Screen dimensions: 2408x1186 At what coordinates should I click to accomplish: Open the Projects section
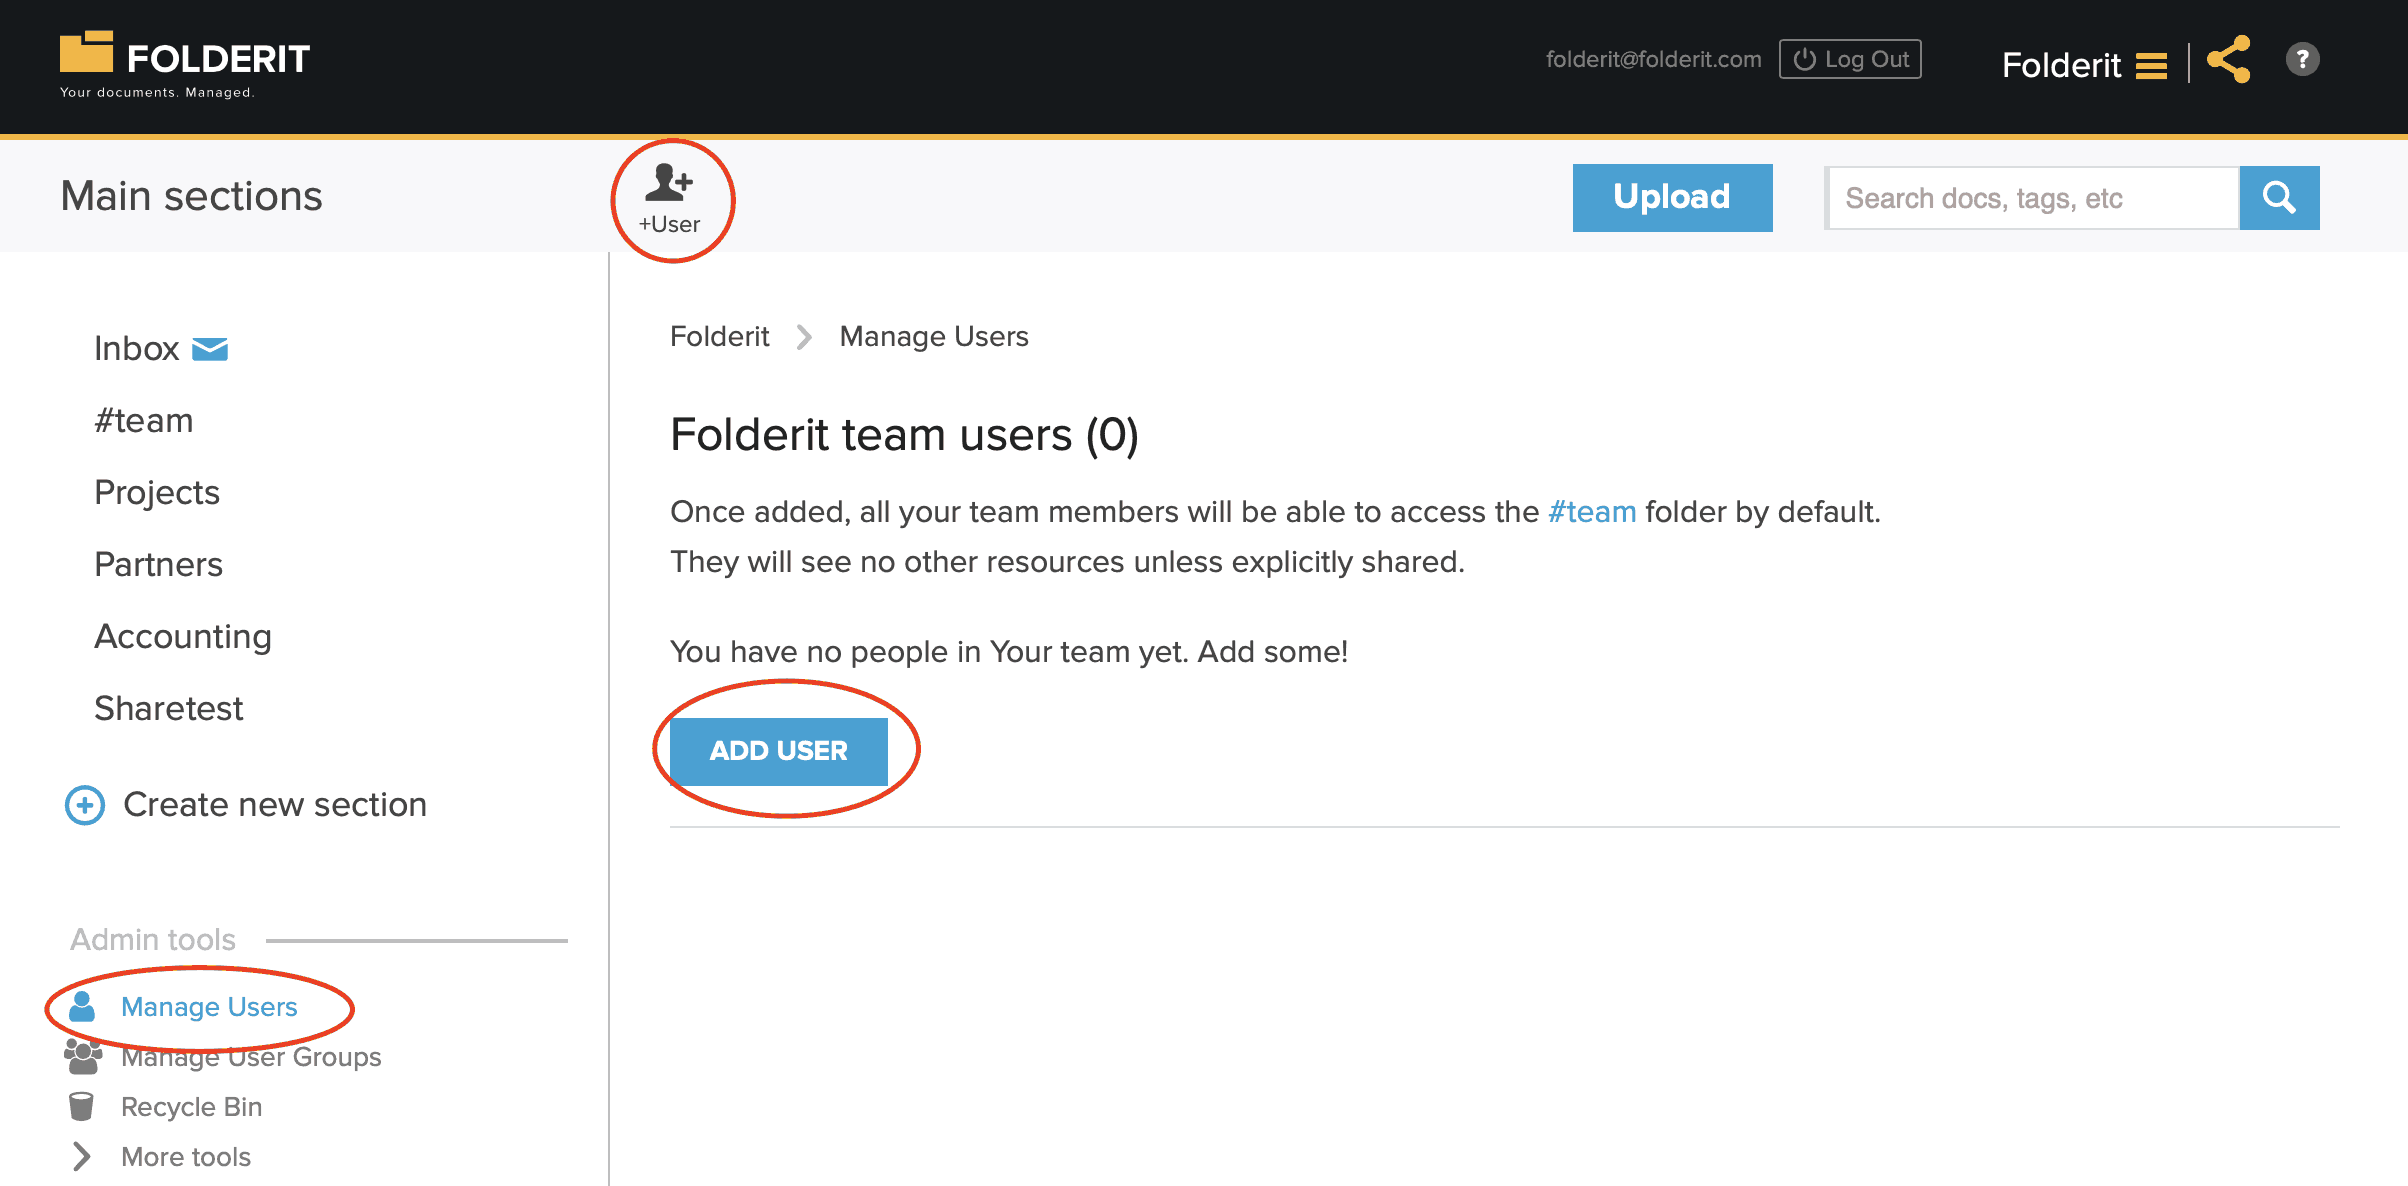point(157,493)
